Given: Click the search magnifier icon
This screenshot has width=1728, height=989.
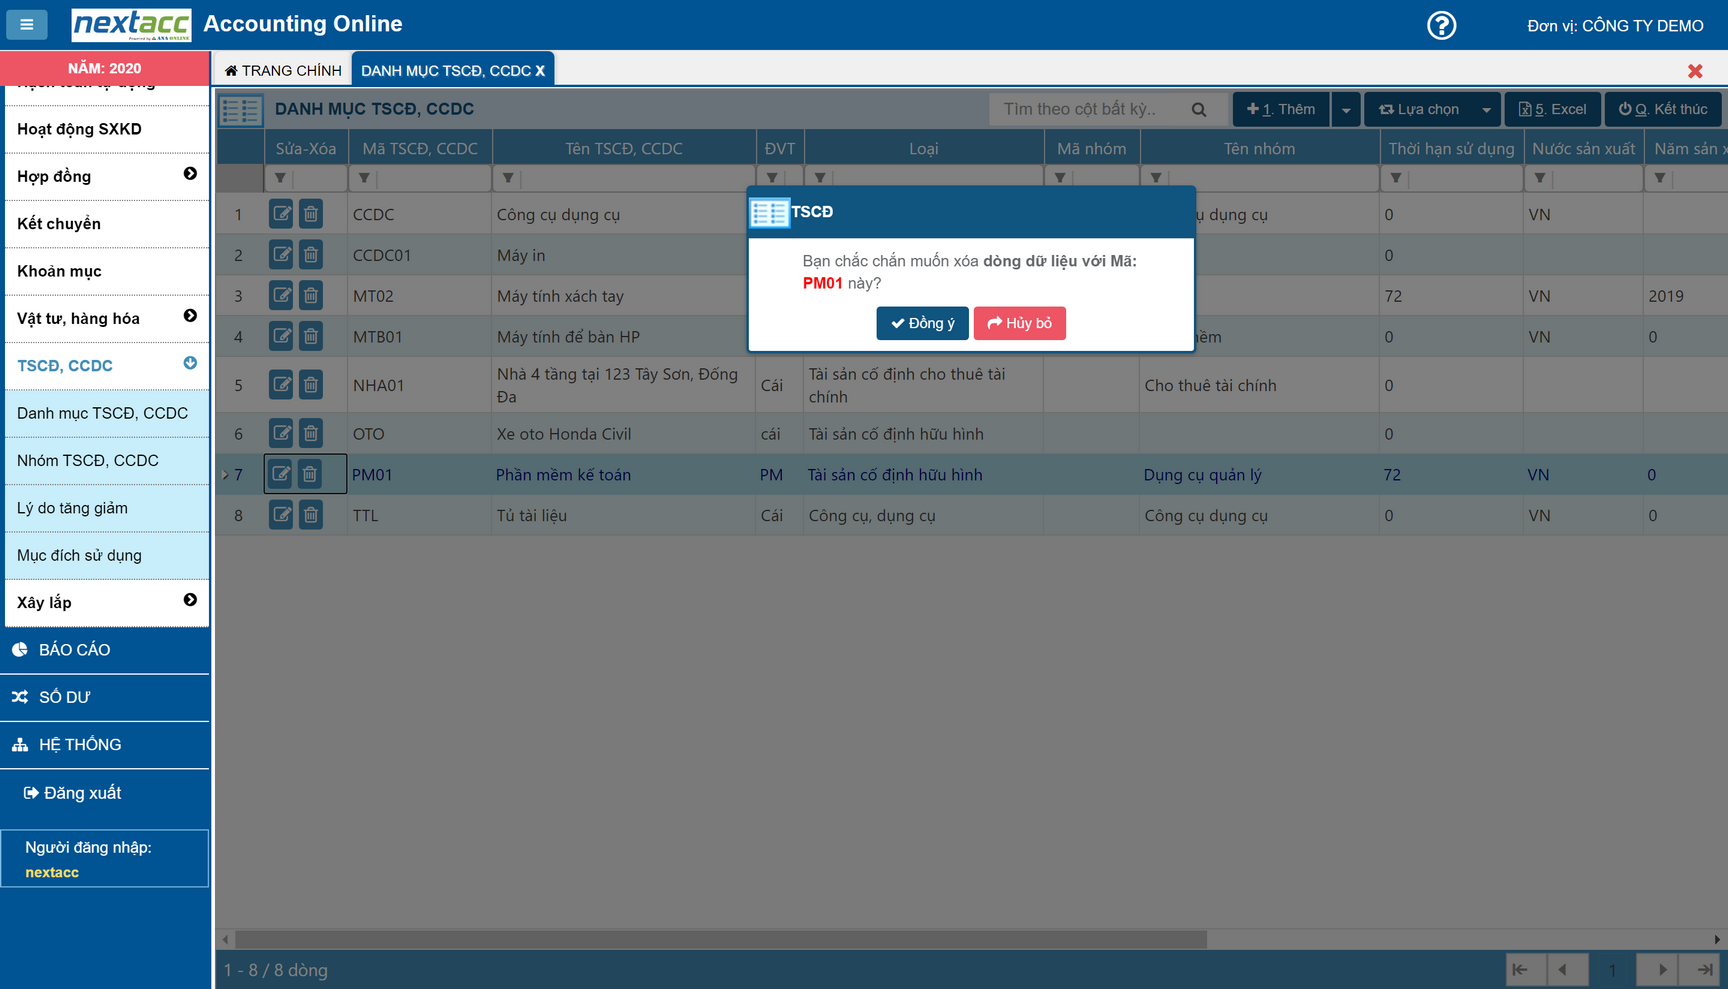Looking at the screenshot, I should (x=1198, y=110).
